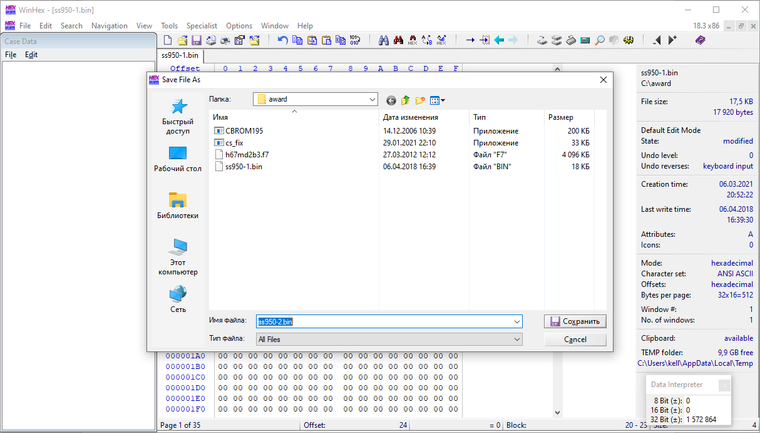Click the Сохранить save button
Viewport: 760px width, 433px height.
coord(575,321)
